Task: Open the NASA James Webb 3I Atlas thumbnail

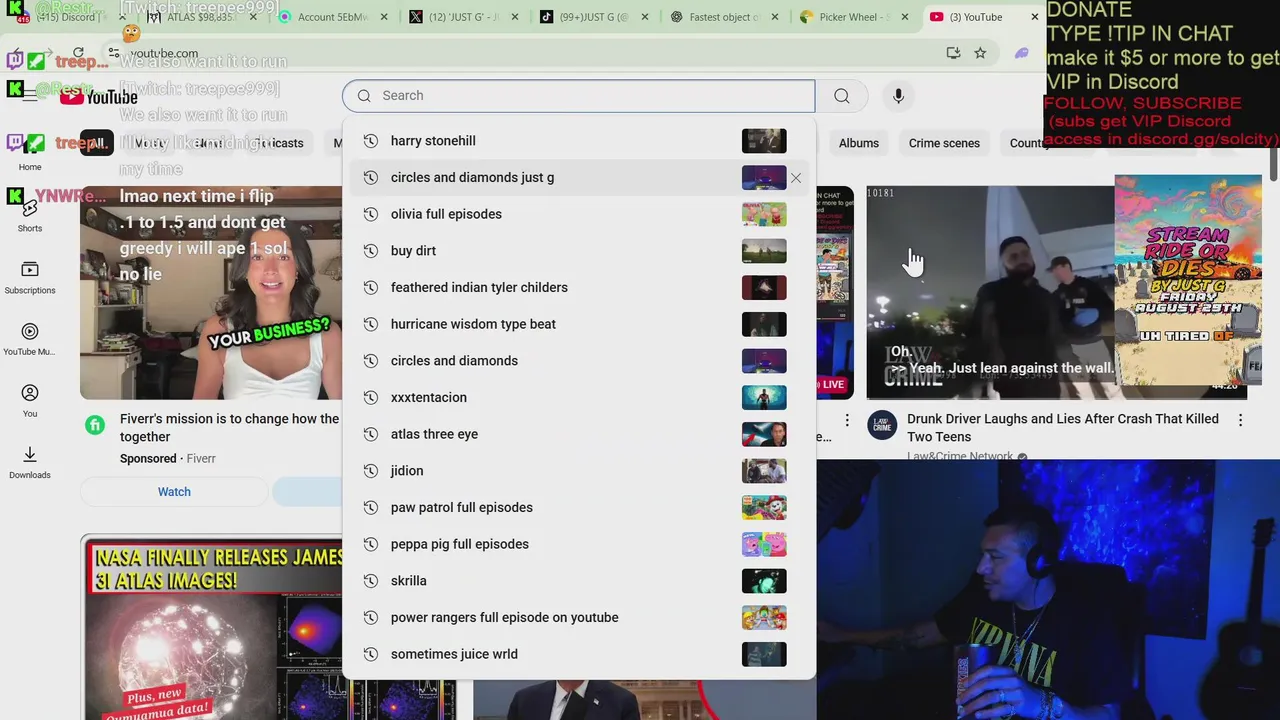Action: pos(212,628)
